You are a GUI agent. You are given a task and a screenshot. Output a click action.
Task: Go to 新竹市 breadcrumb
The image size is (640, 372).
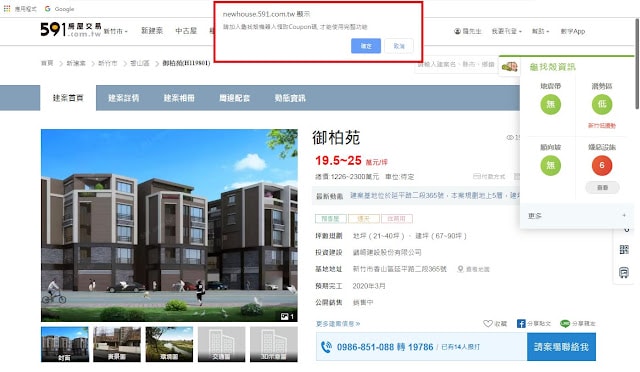[108, 63]
